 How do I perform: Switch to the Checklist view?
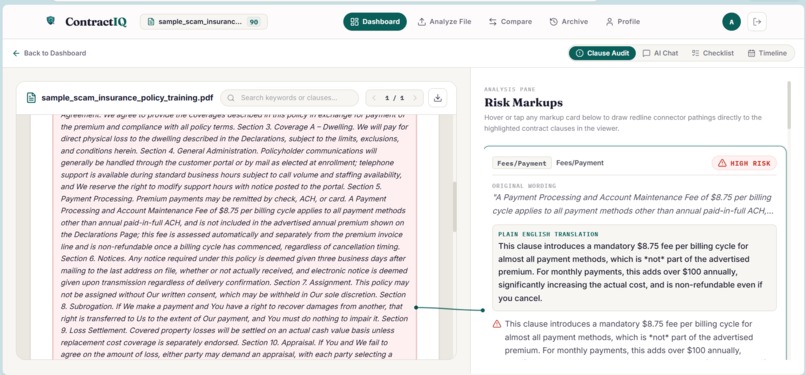click(713, 53)
